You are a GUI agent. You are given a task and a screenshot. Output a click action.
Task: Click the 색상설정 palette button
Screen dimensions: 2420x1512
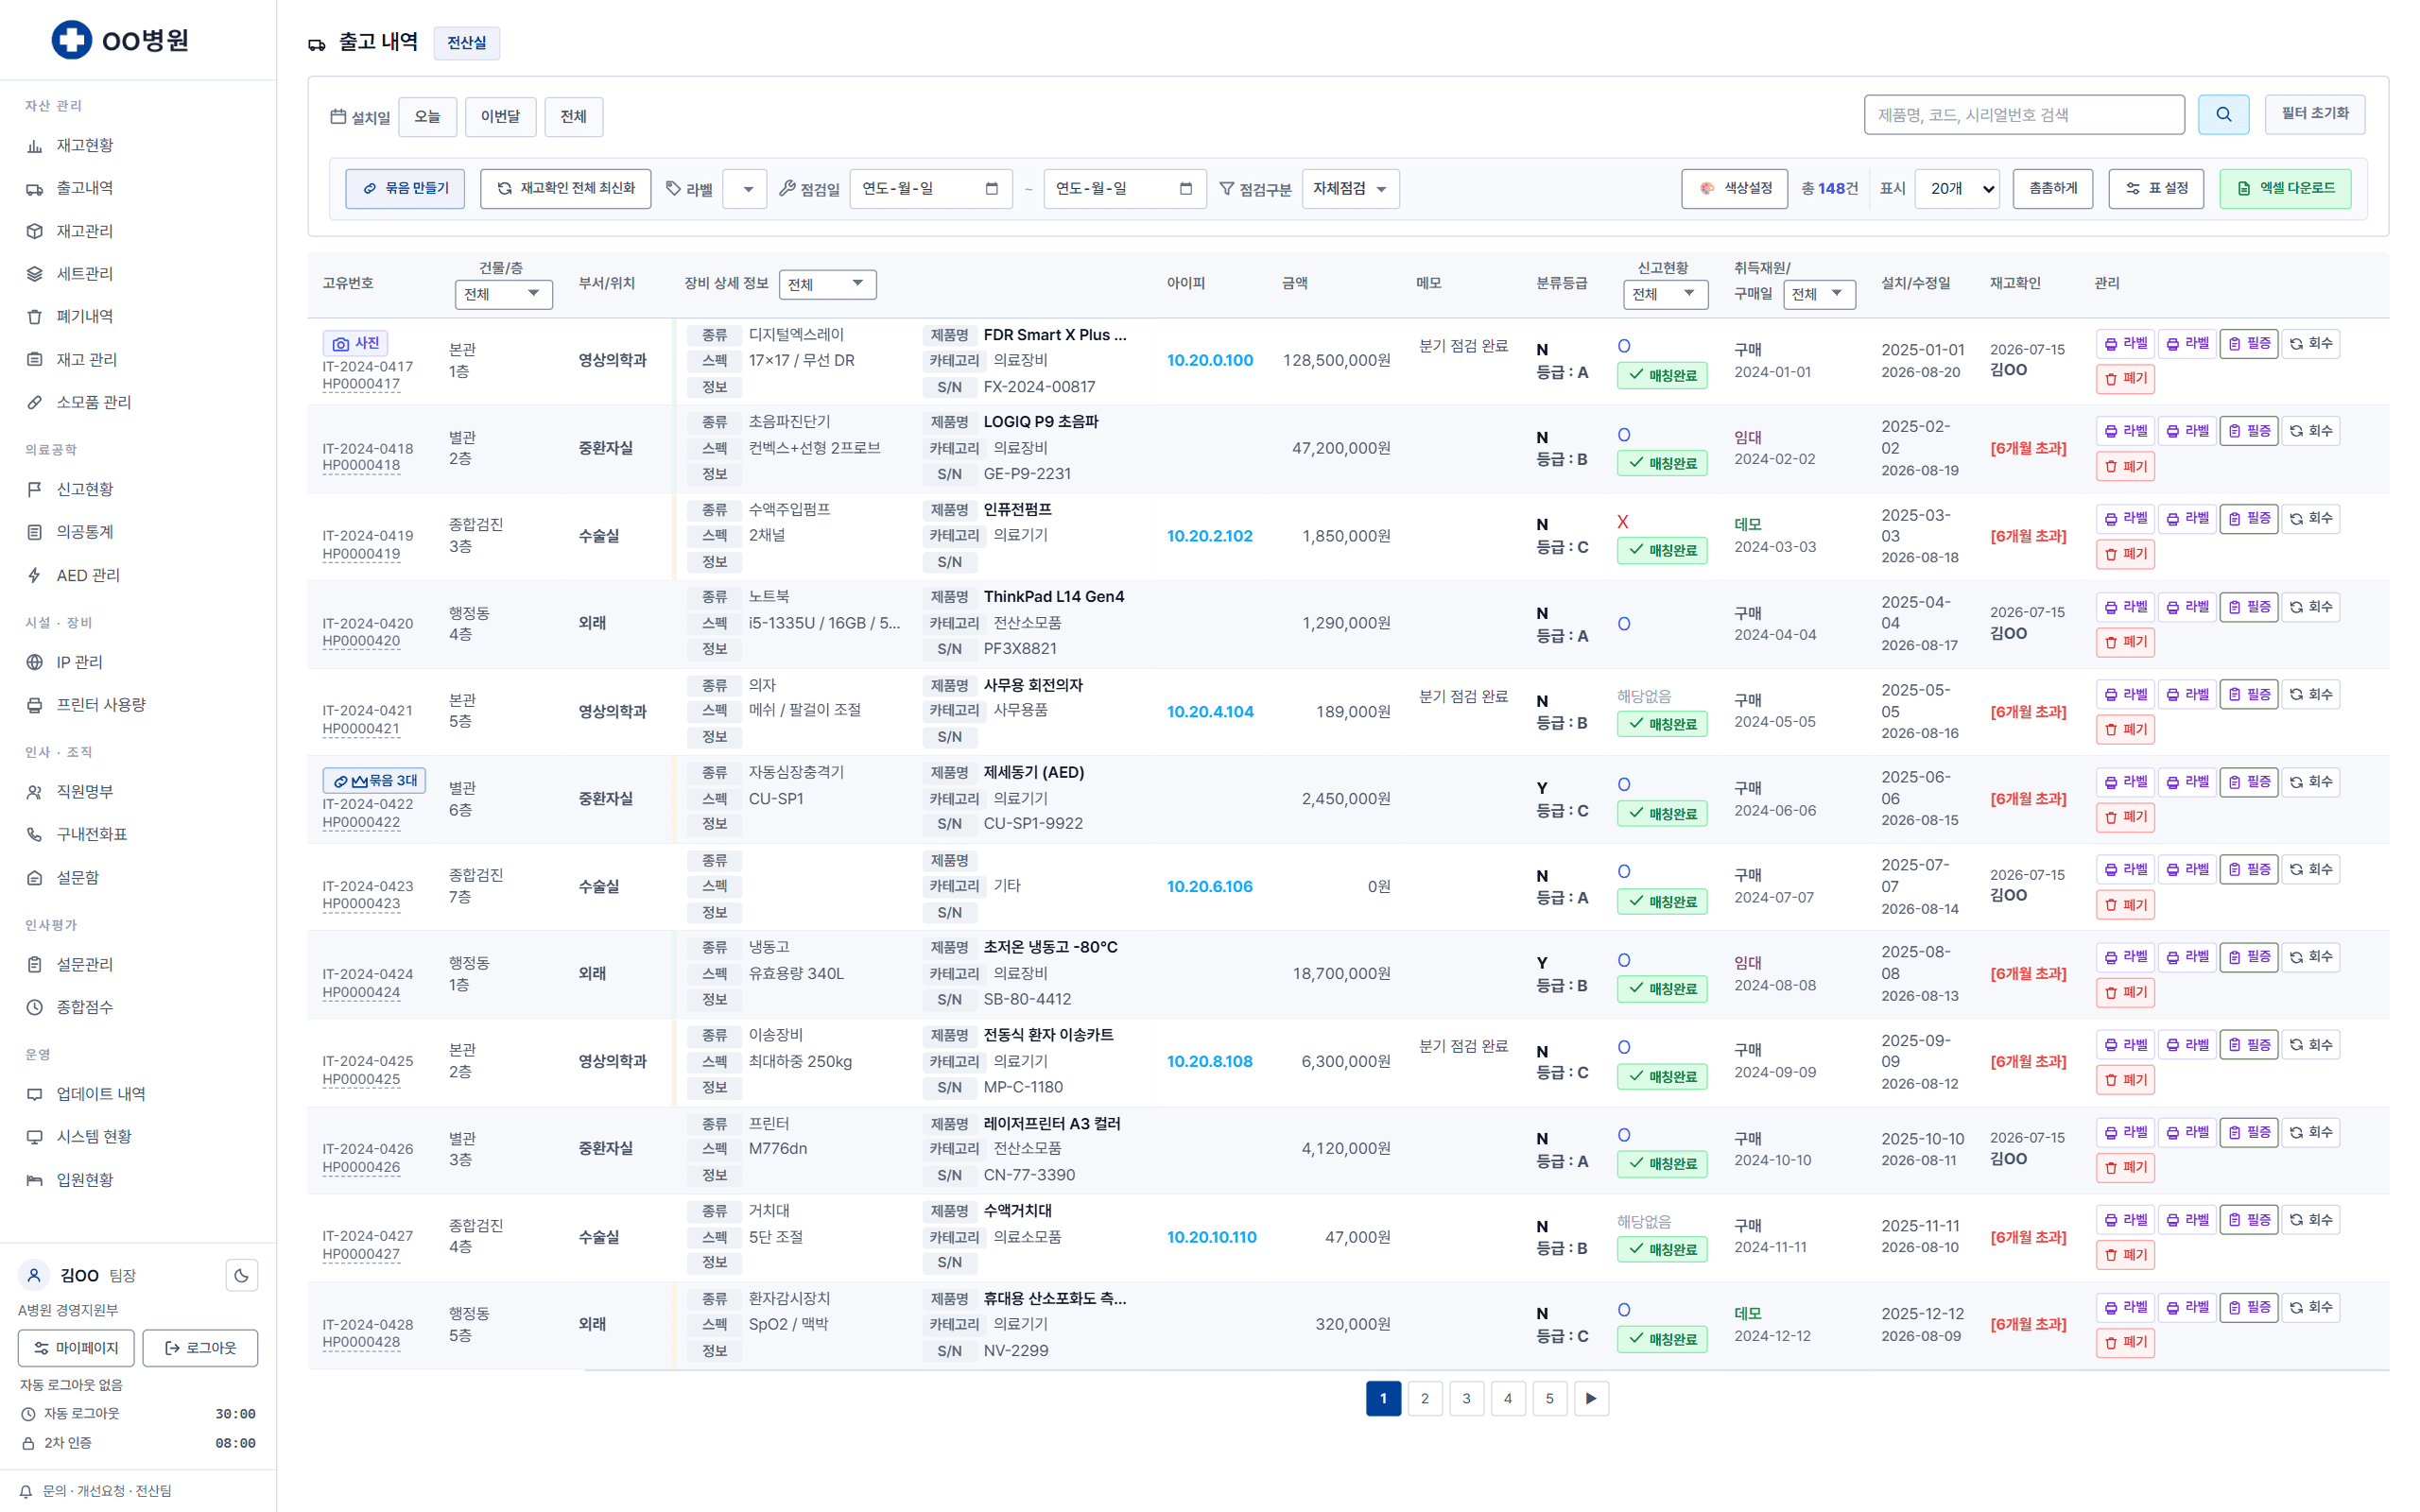(x=1734, y=188)
